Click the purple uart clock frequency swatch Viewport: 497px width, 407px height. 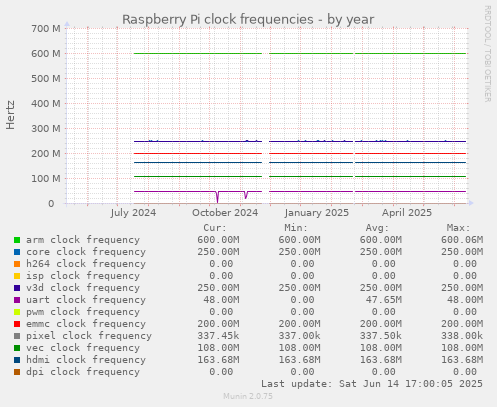pos(17,300)
